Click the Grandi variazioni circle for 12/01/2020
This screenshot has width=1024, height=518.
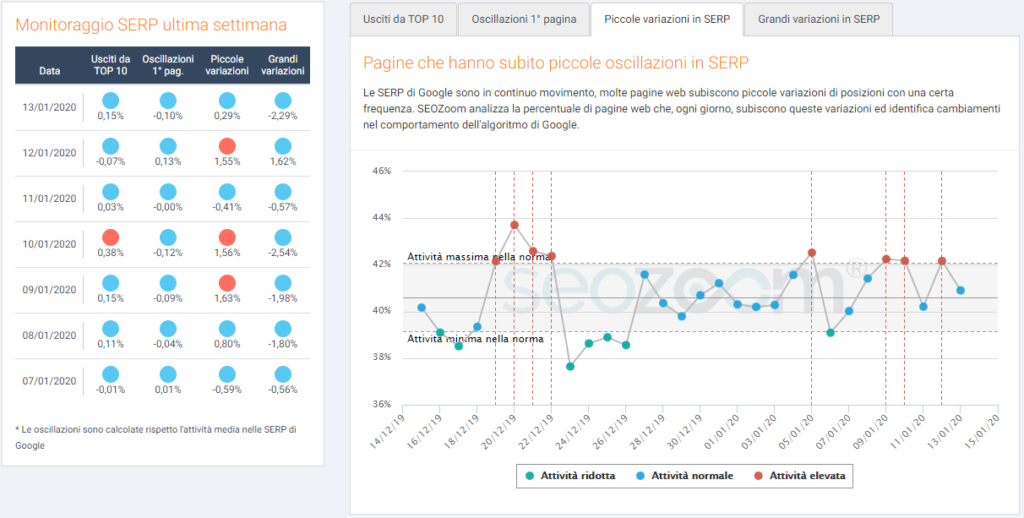283,146
